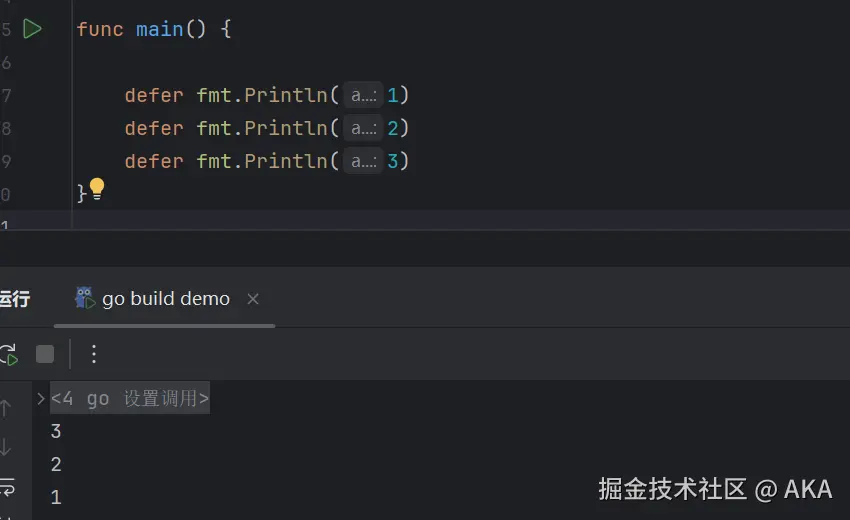Click the up arrow in the console sidebar

6,409
